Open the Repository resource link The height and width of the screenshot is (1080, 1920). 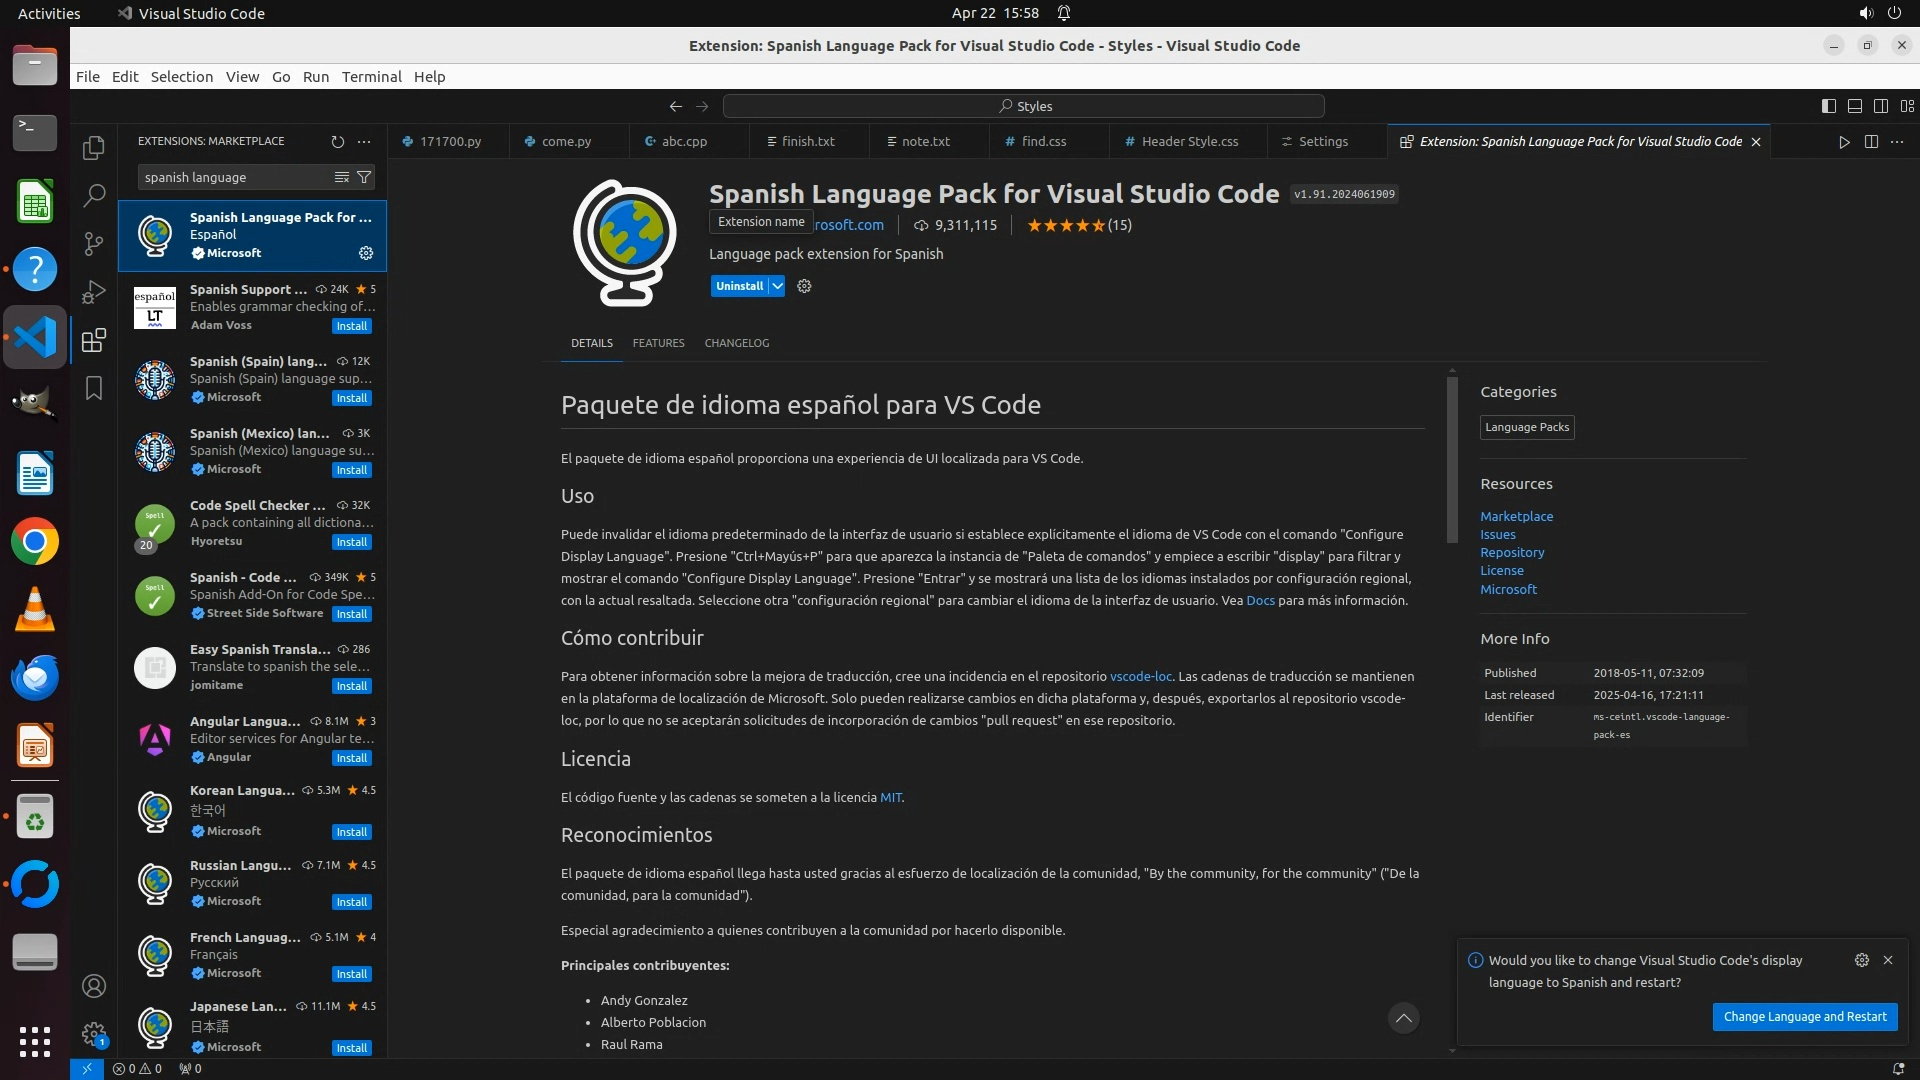tap(1512, 553)
